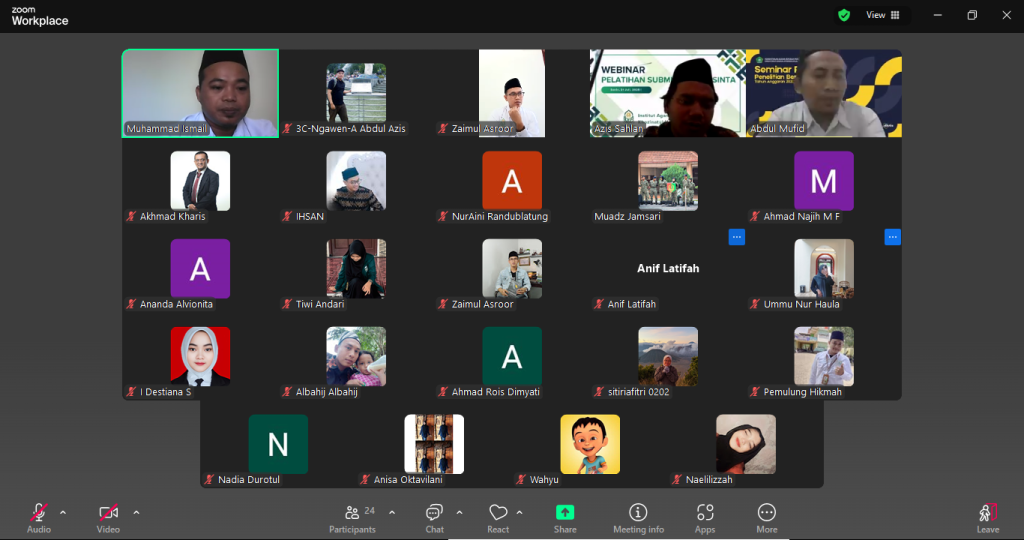
Task: Click the green encryption shield icon
Action: [x=844, y=15]
